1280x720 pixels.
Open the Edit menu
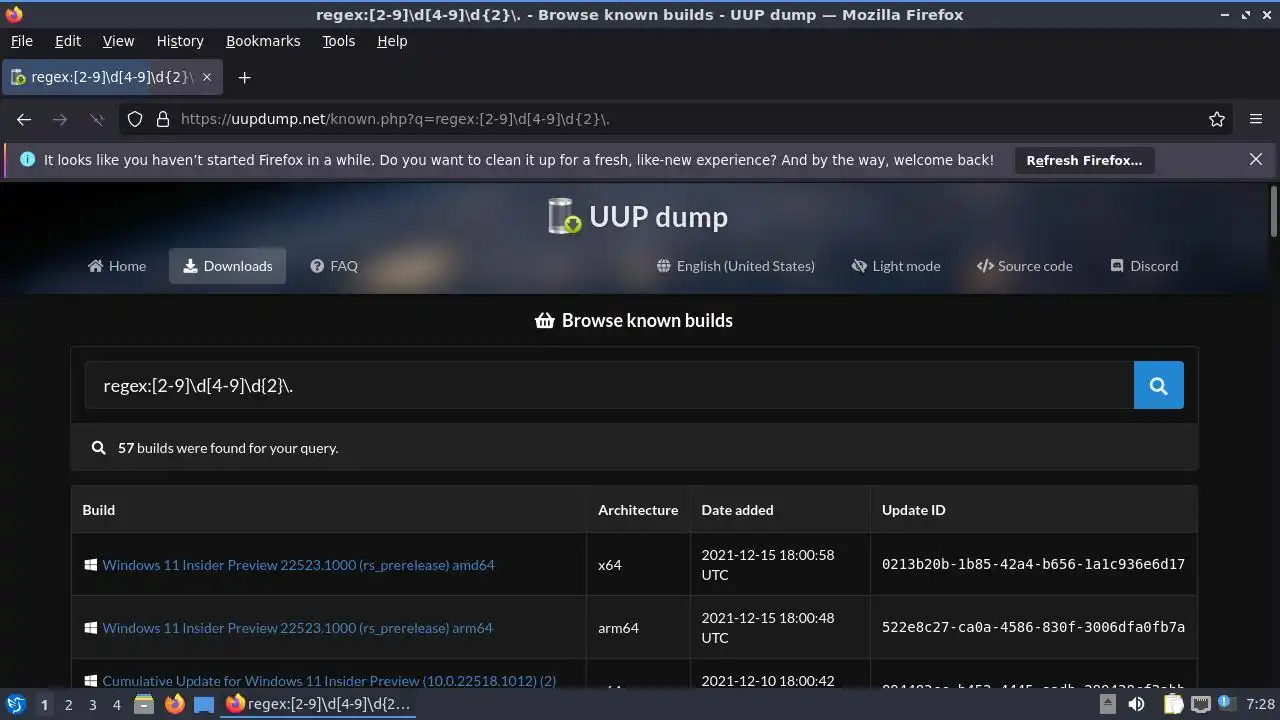(x=68, y=41)
